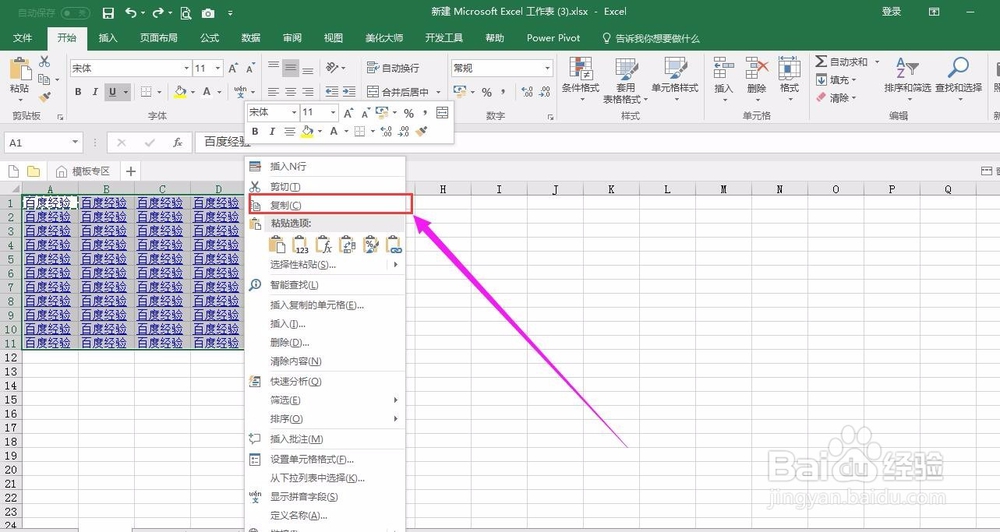Click Tell me what you want to do
Image resolution: width=1000 pixels, height=532 pixels.
(x=651, y=38)
